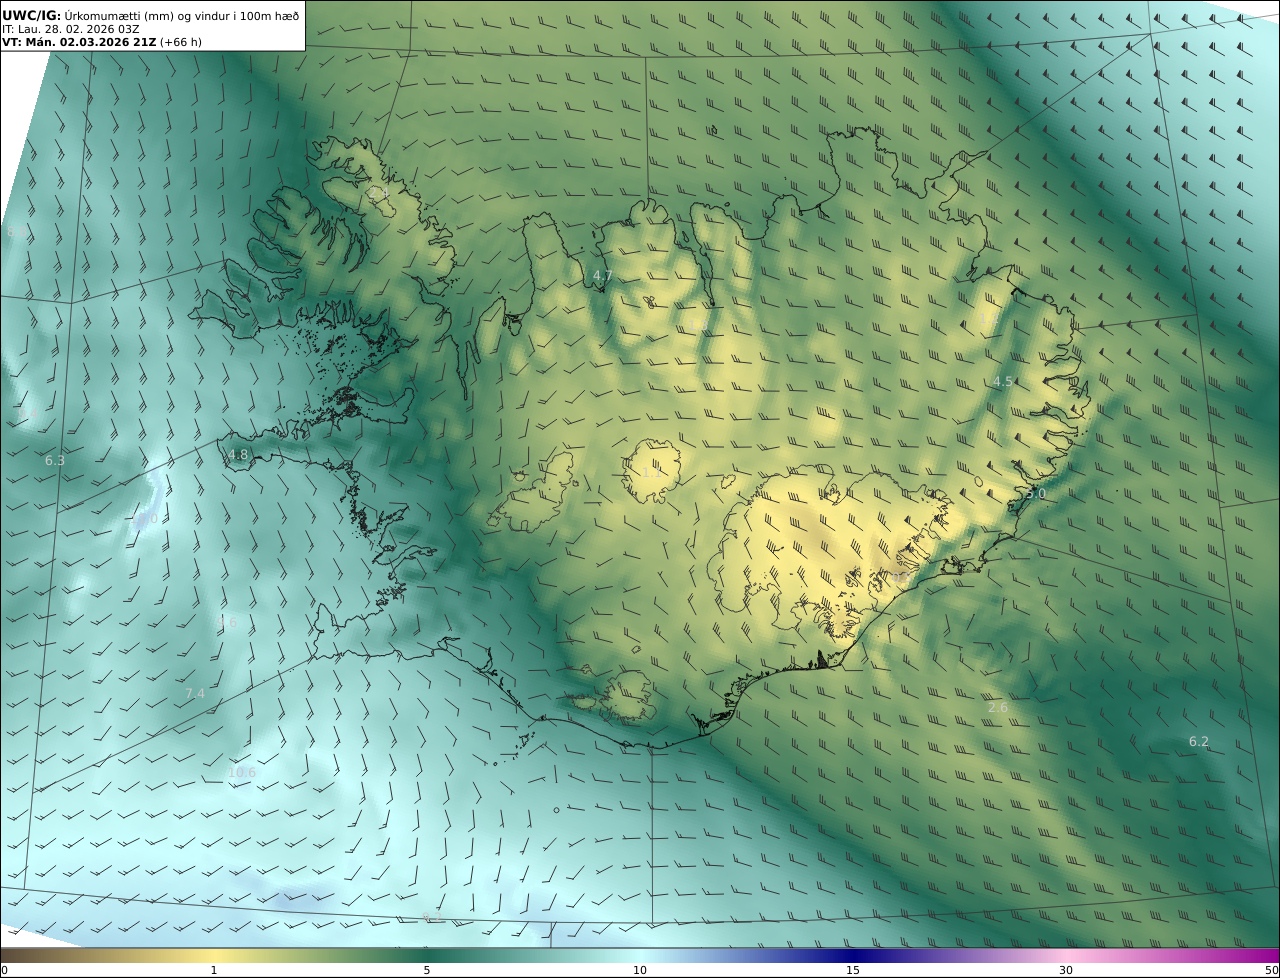1280x978 pixels.
Task: Click the 6.3 value label off the west coast
Action: click(x=55, y=460)
